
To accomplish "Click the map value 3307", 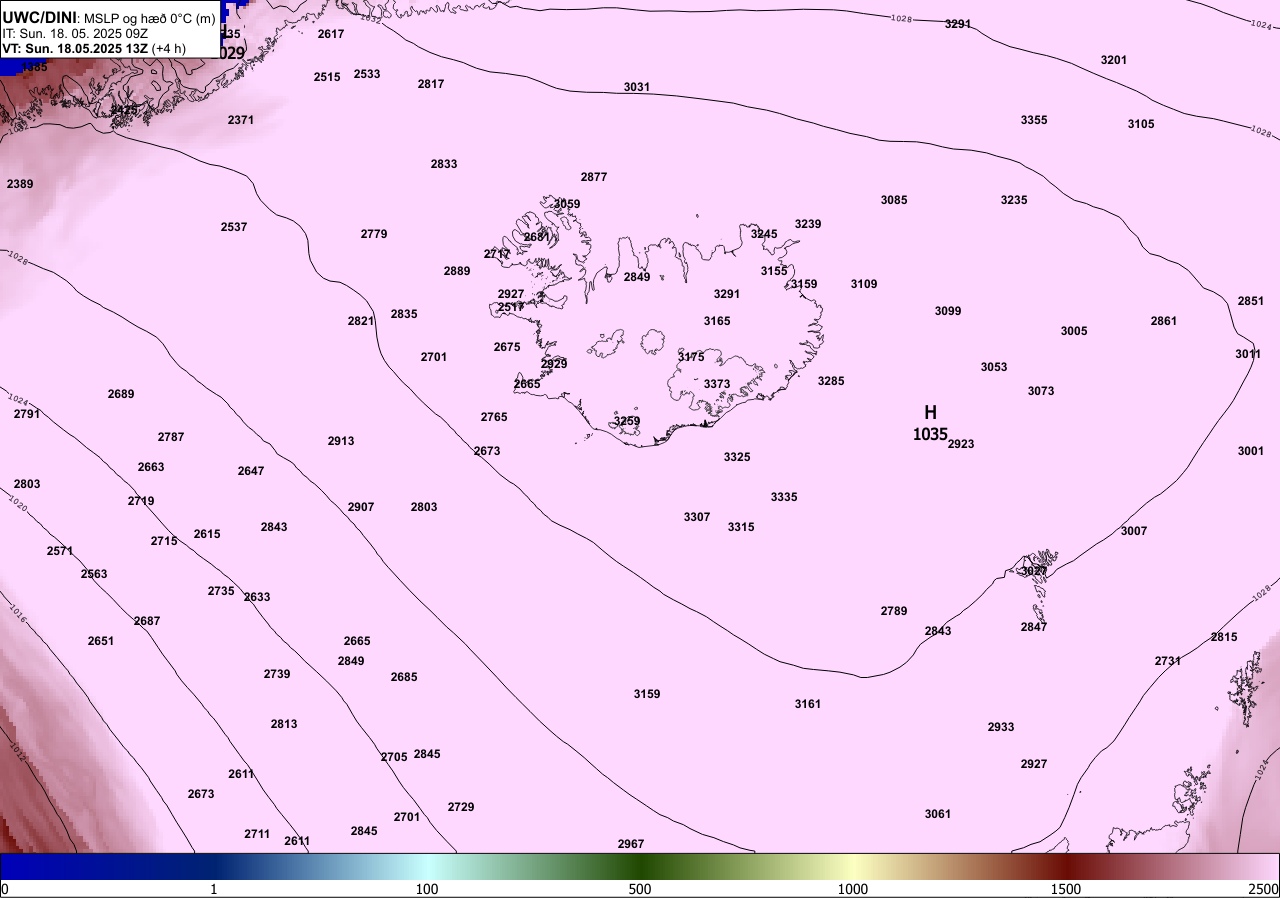I will (x=697, y=517).
